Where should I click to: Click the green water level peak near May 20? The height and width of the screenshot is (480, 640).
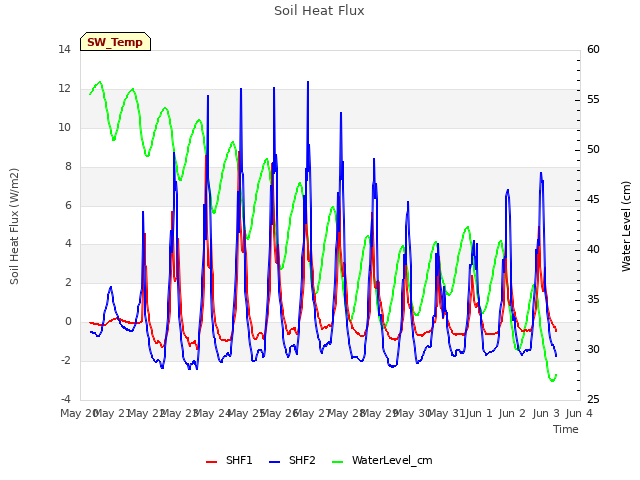click(100, 82)
